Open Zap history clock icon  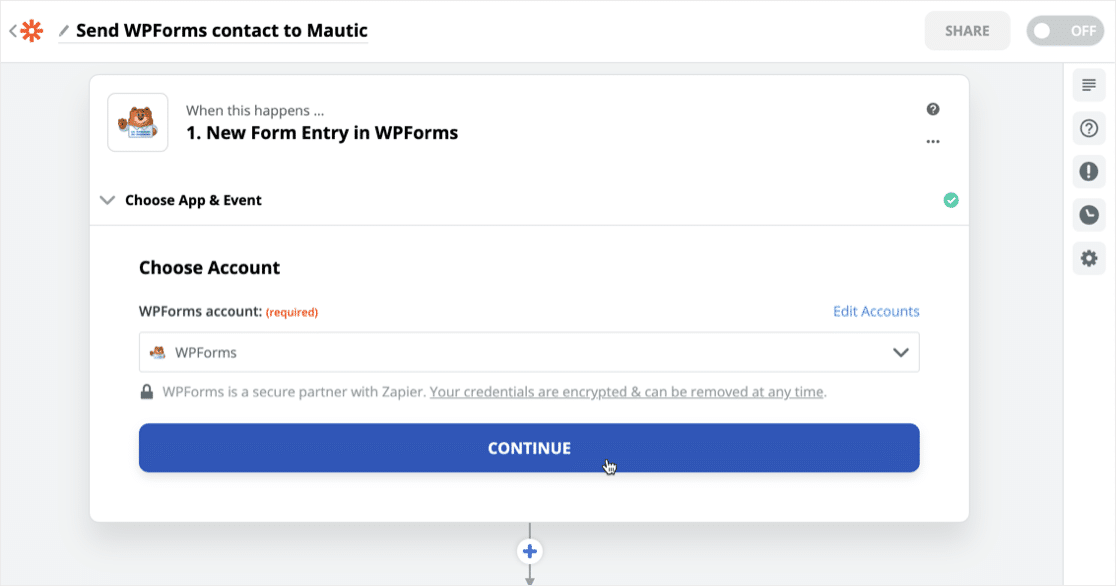point(1089,214)
